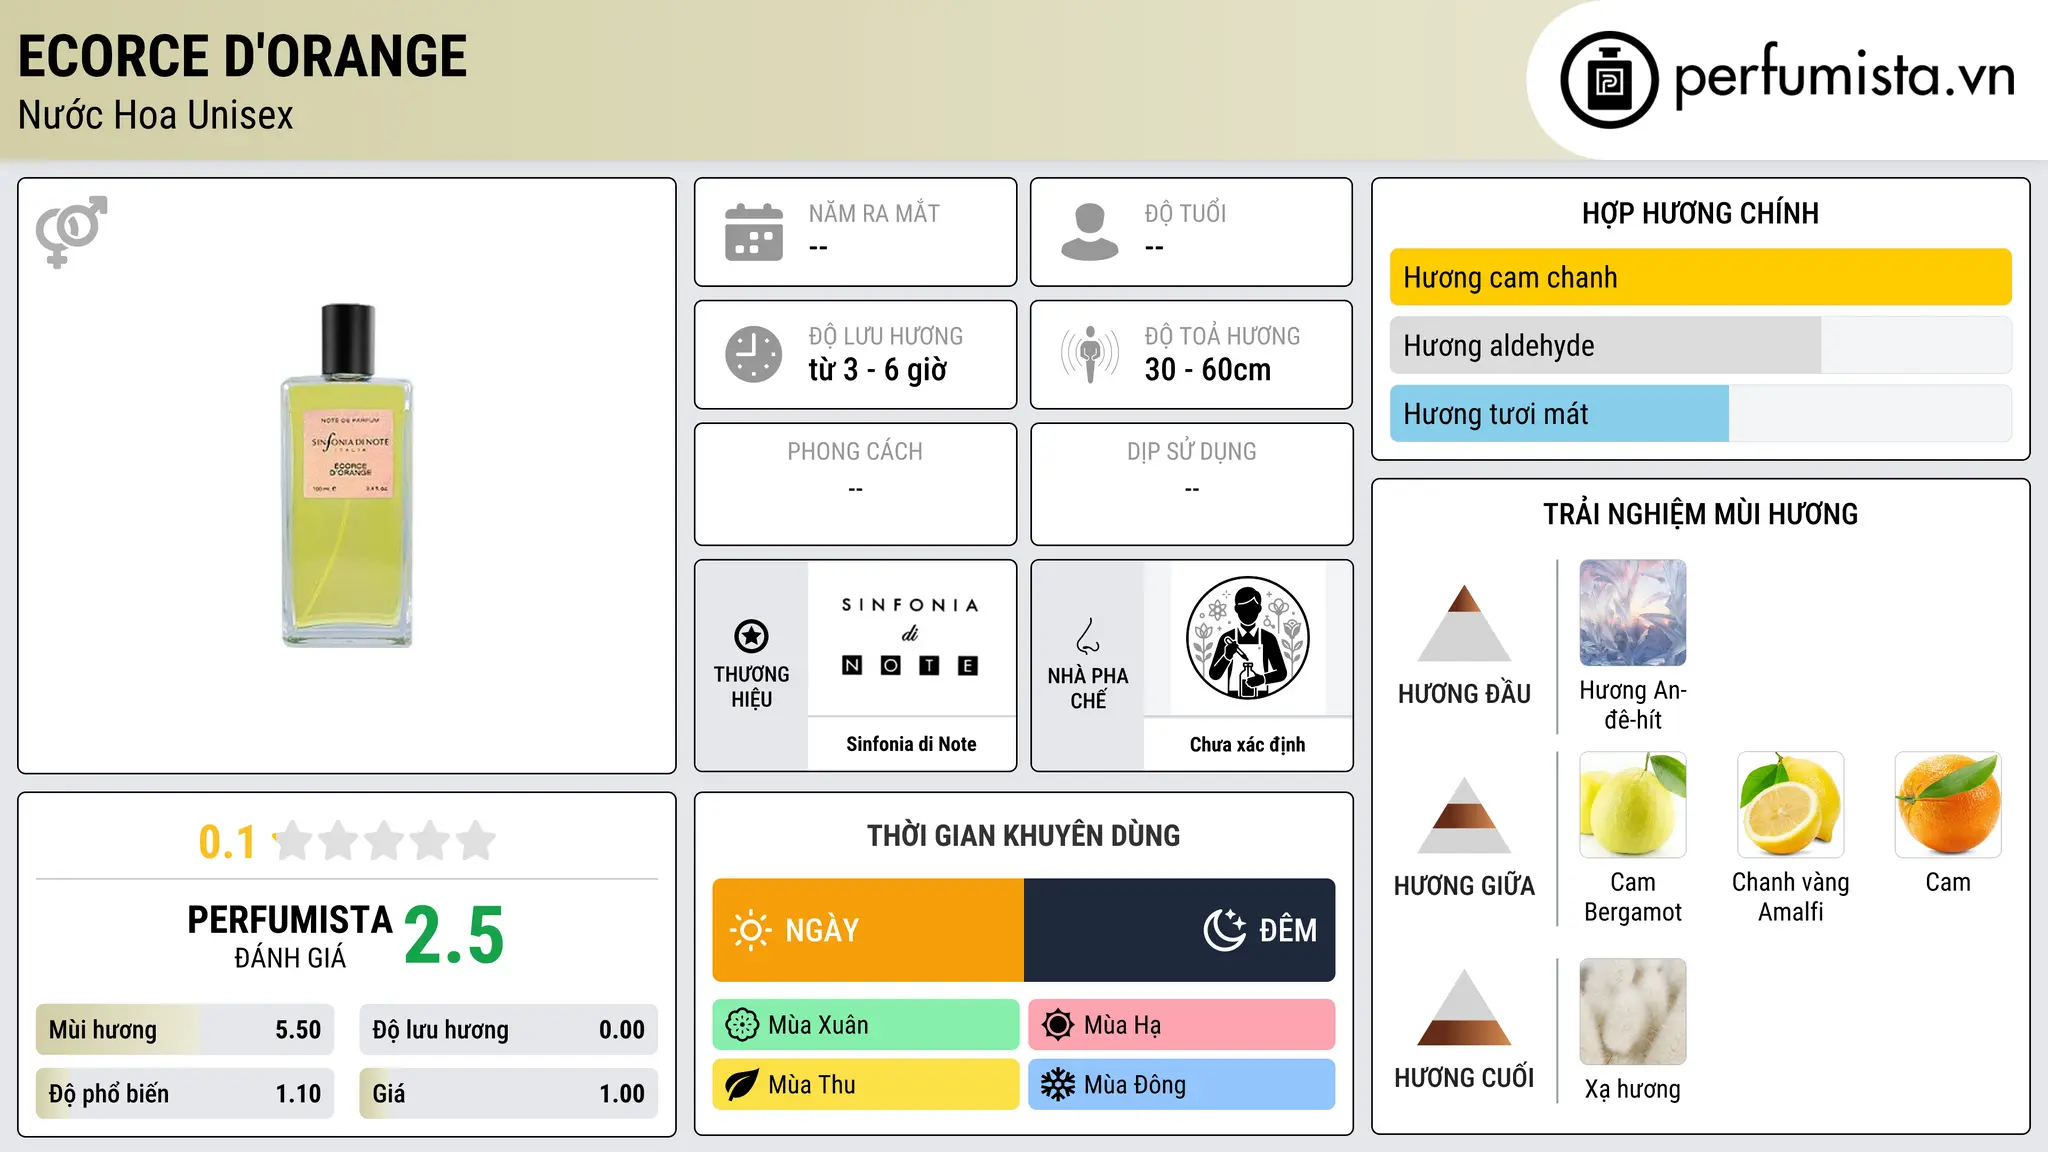Viewport: 2048px width, 1152px height.
Task: Click the NGÀY daytime label
Action: (x=822, y=931)
